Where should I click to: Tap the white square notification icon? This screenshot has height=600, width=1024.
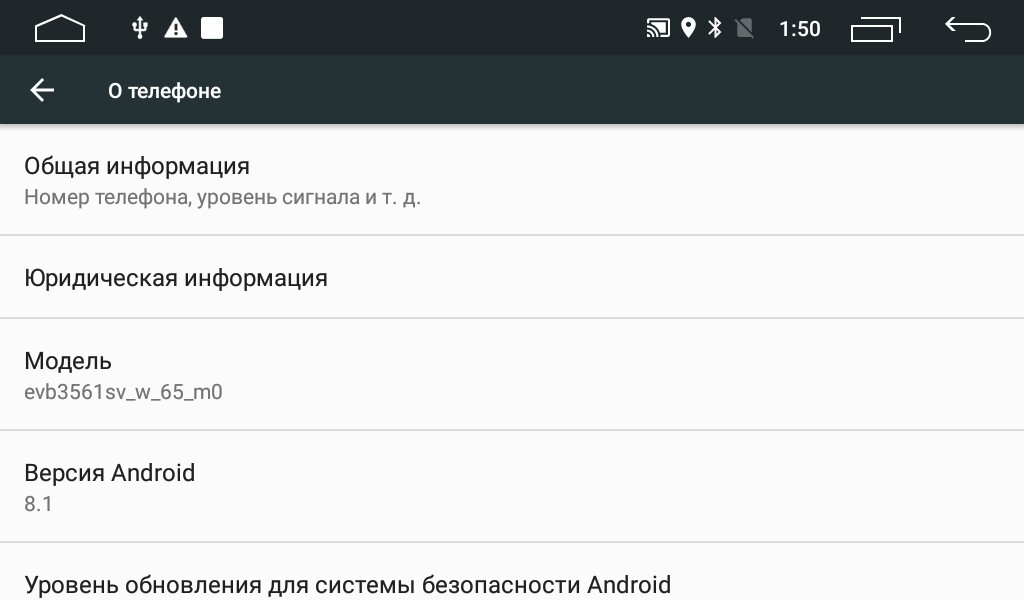tap(212, 28)
